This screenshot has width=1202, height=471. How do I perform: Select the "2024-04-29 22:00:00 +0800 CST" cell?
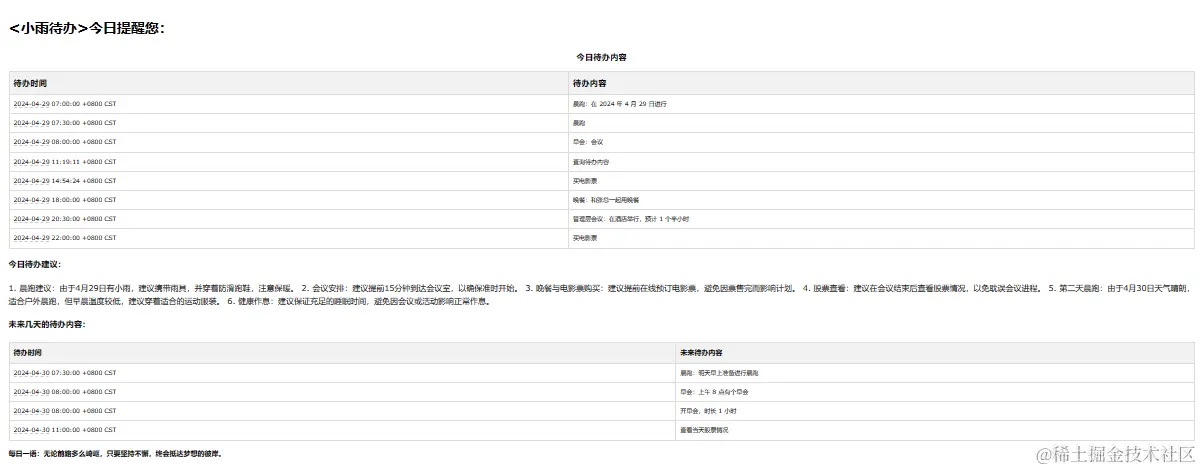pos(288,238)
